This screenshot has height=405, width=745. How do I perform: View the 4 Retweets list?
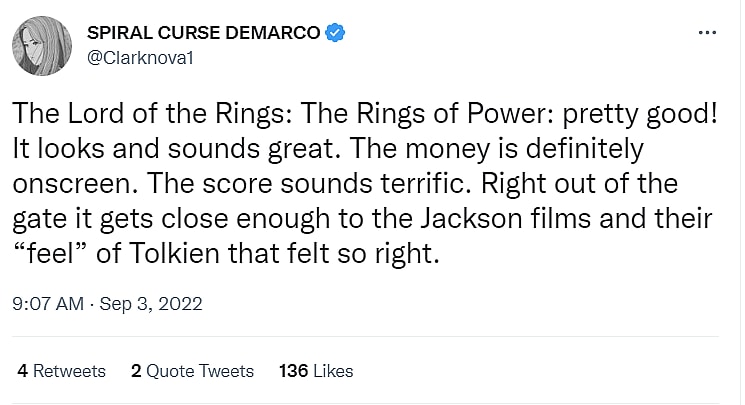click(61, 371)
